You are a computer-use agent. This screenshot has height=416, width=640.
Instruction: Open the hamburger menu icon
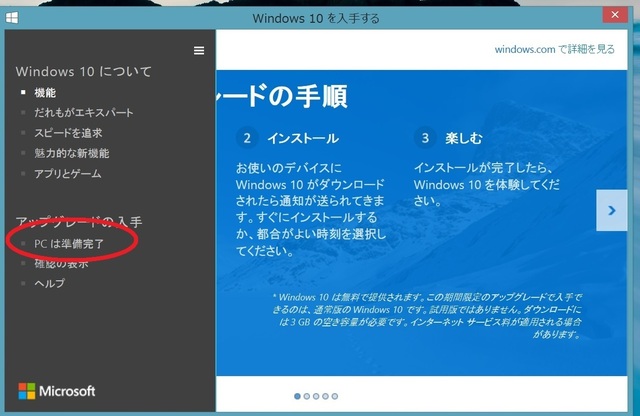pos(199,50)
